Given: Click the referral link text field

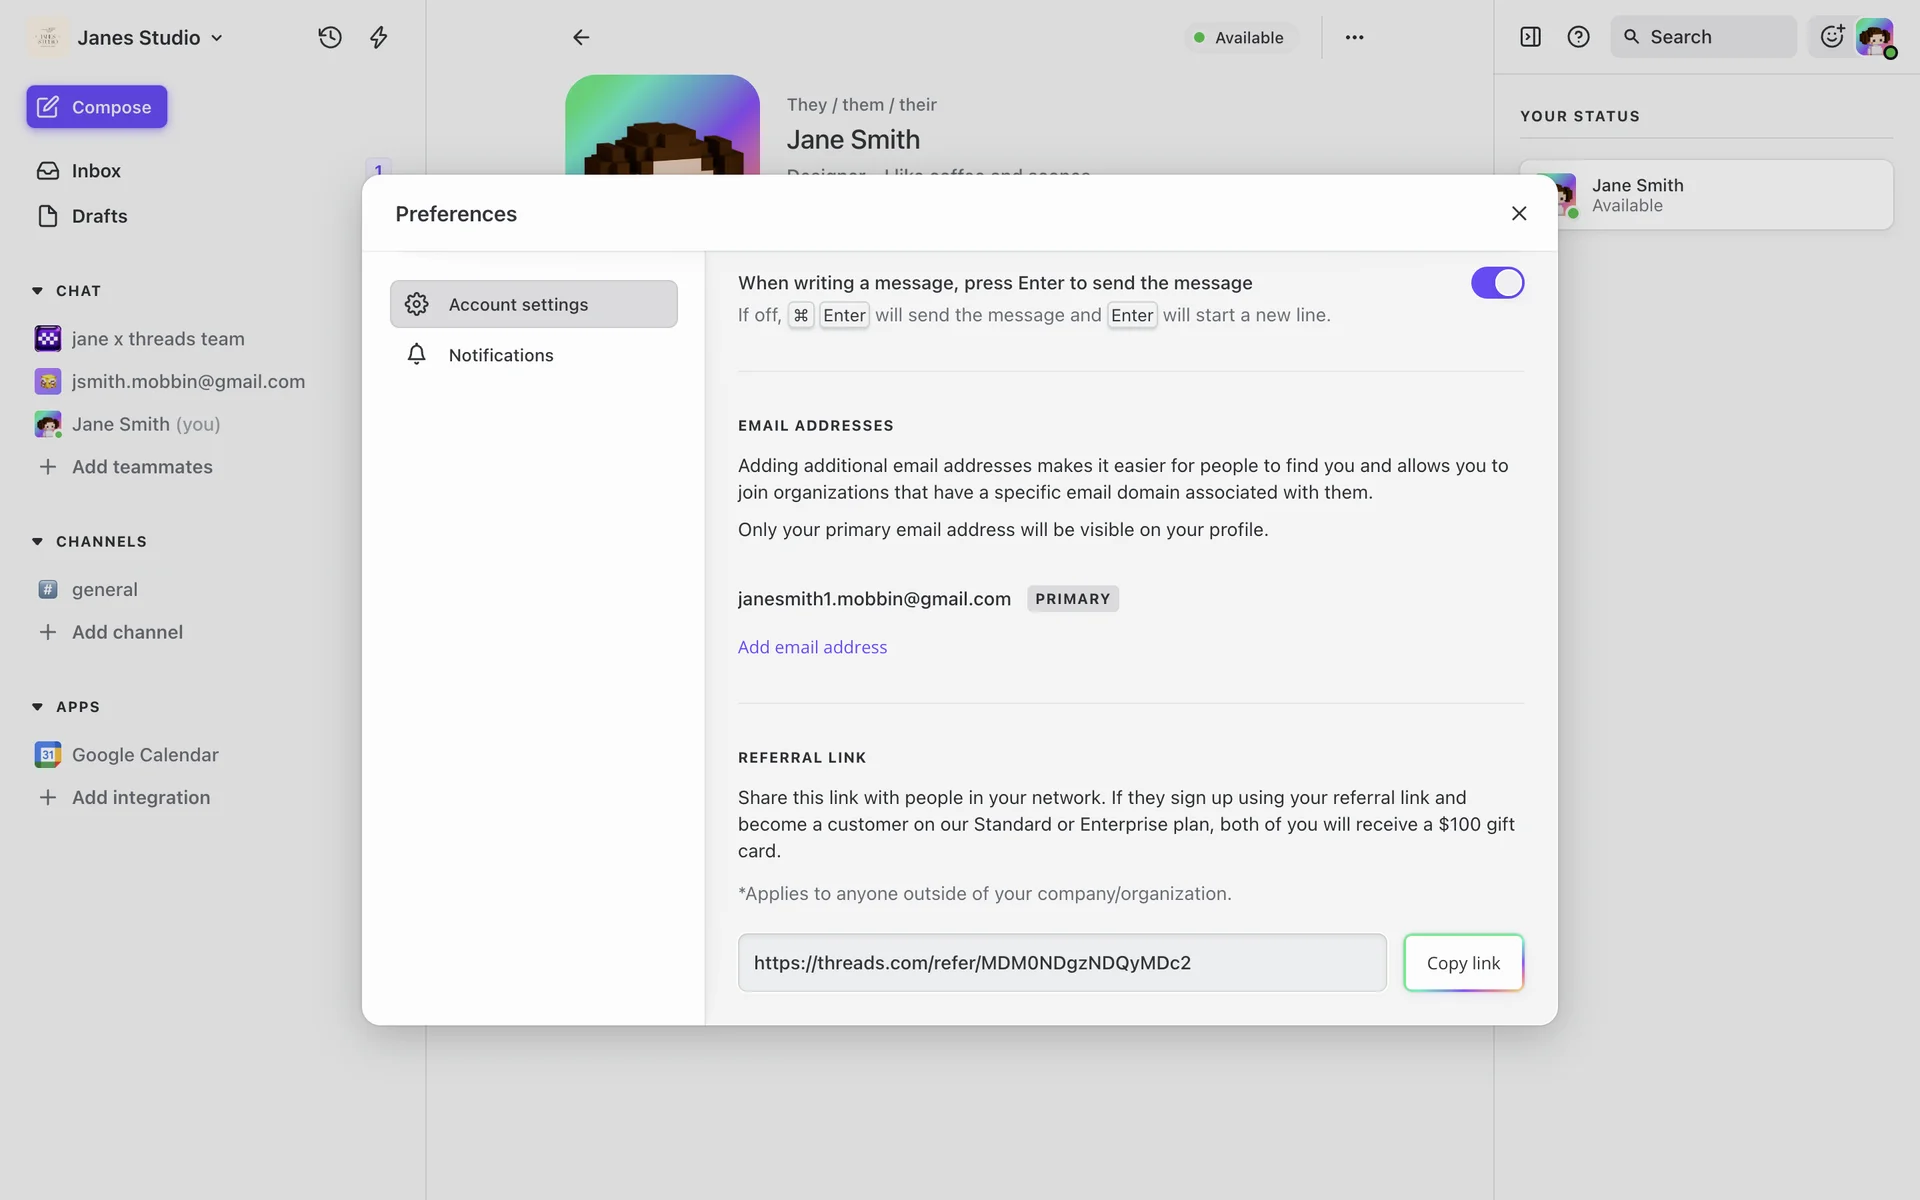Looking at the screenshot, I should pyautogui.click(x=1061, y=963).
